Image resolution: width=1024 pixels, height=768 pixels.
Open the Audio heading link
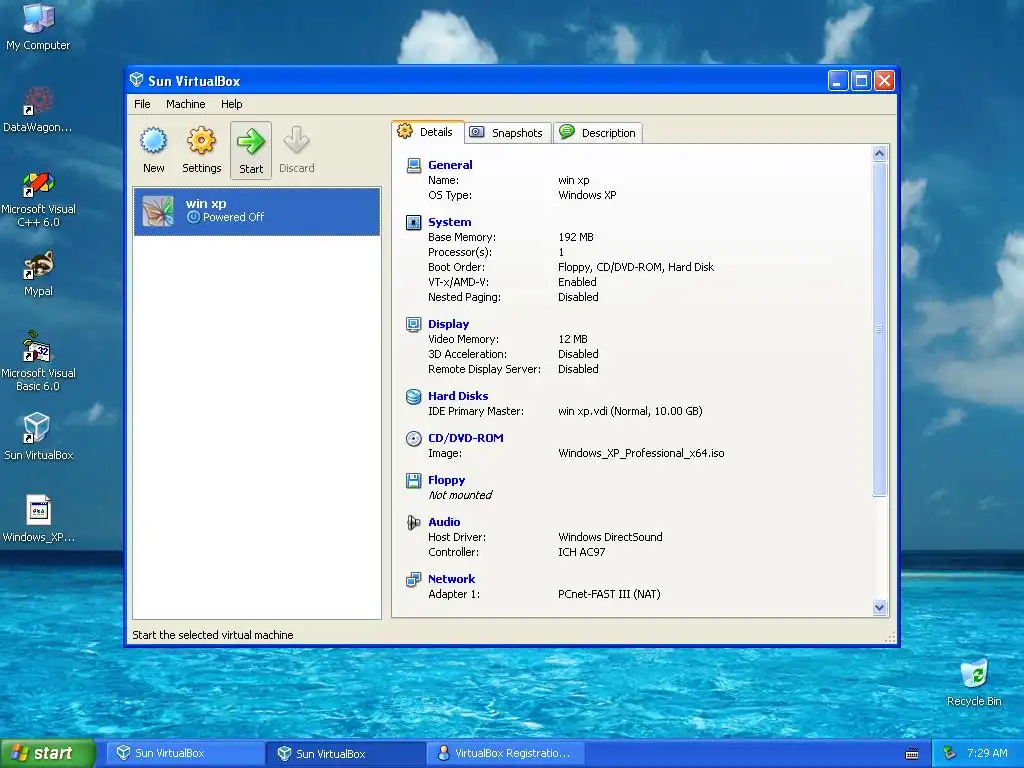[444, 521]
